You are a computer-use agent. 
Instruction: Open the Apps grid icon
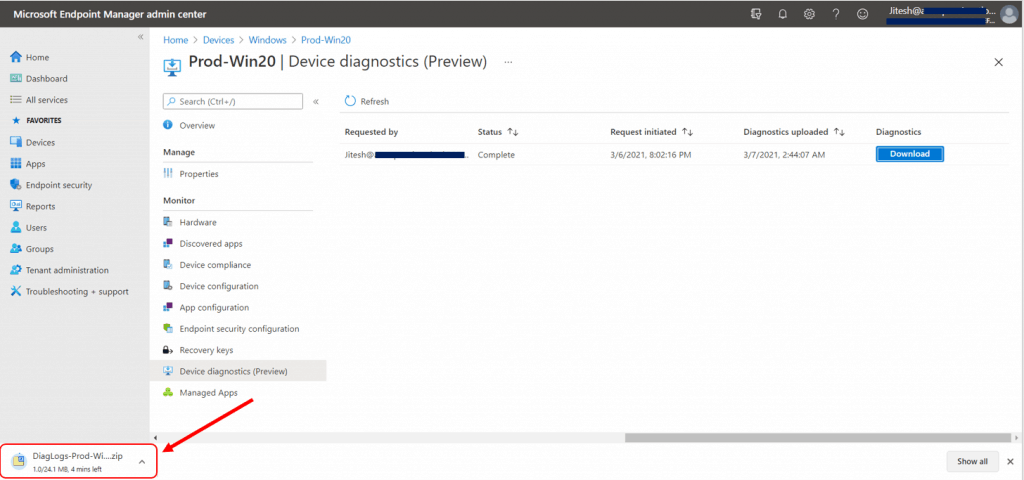pyautogui.click(x=16, y=164)
